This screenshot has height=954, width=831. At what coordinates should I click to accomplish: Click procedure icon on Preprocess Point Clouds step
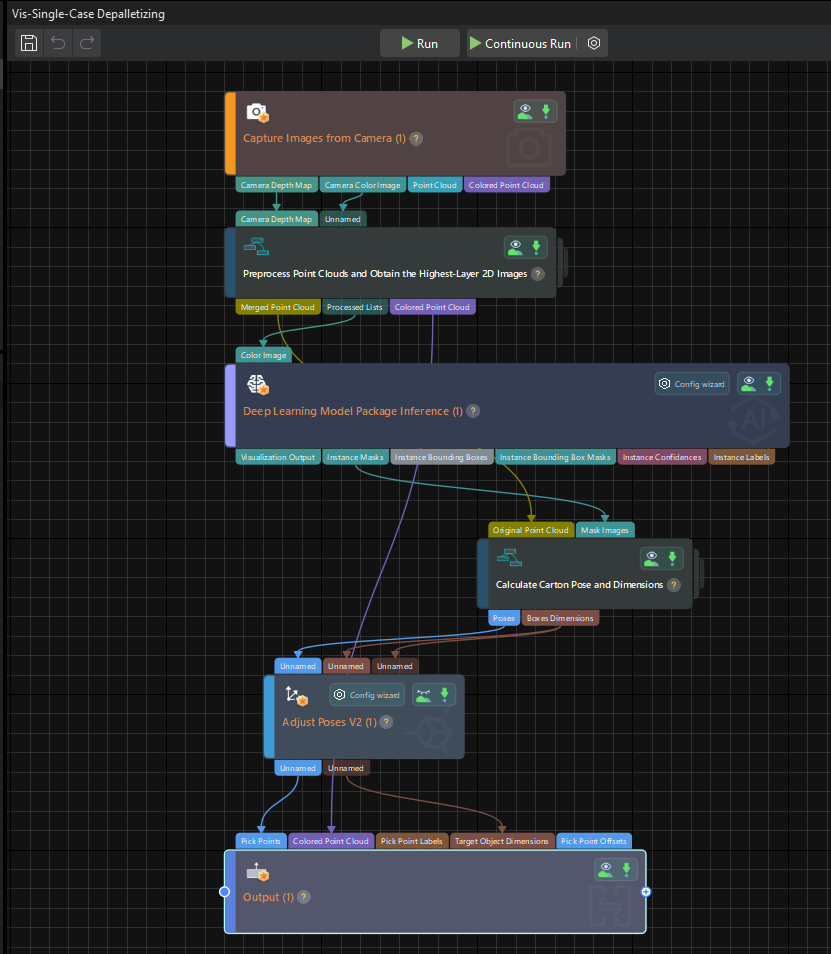tap(256, 247)
